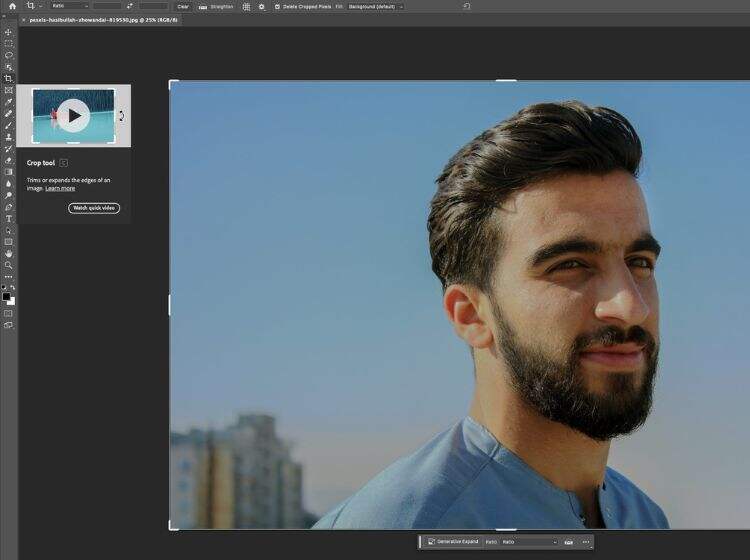Screen dimensions: 750x560
Task: Open the Ratio dropdown in contextual task bar
Action: click(529, 542)
